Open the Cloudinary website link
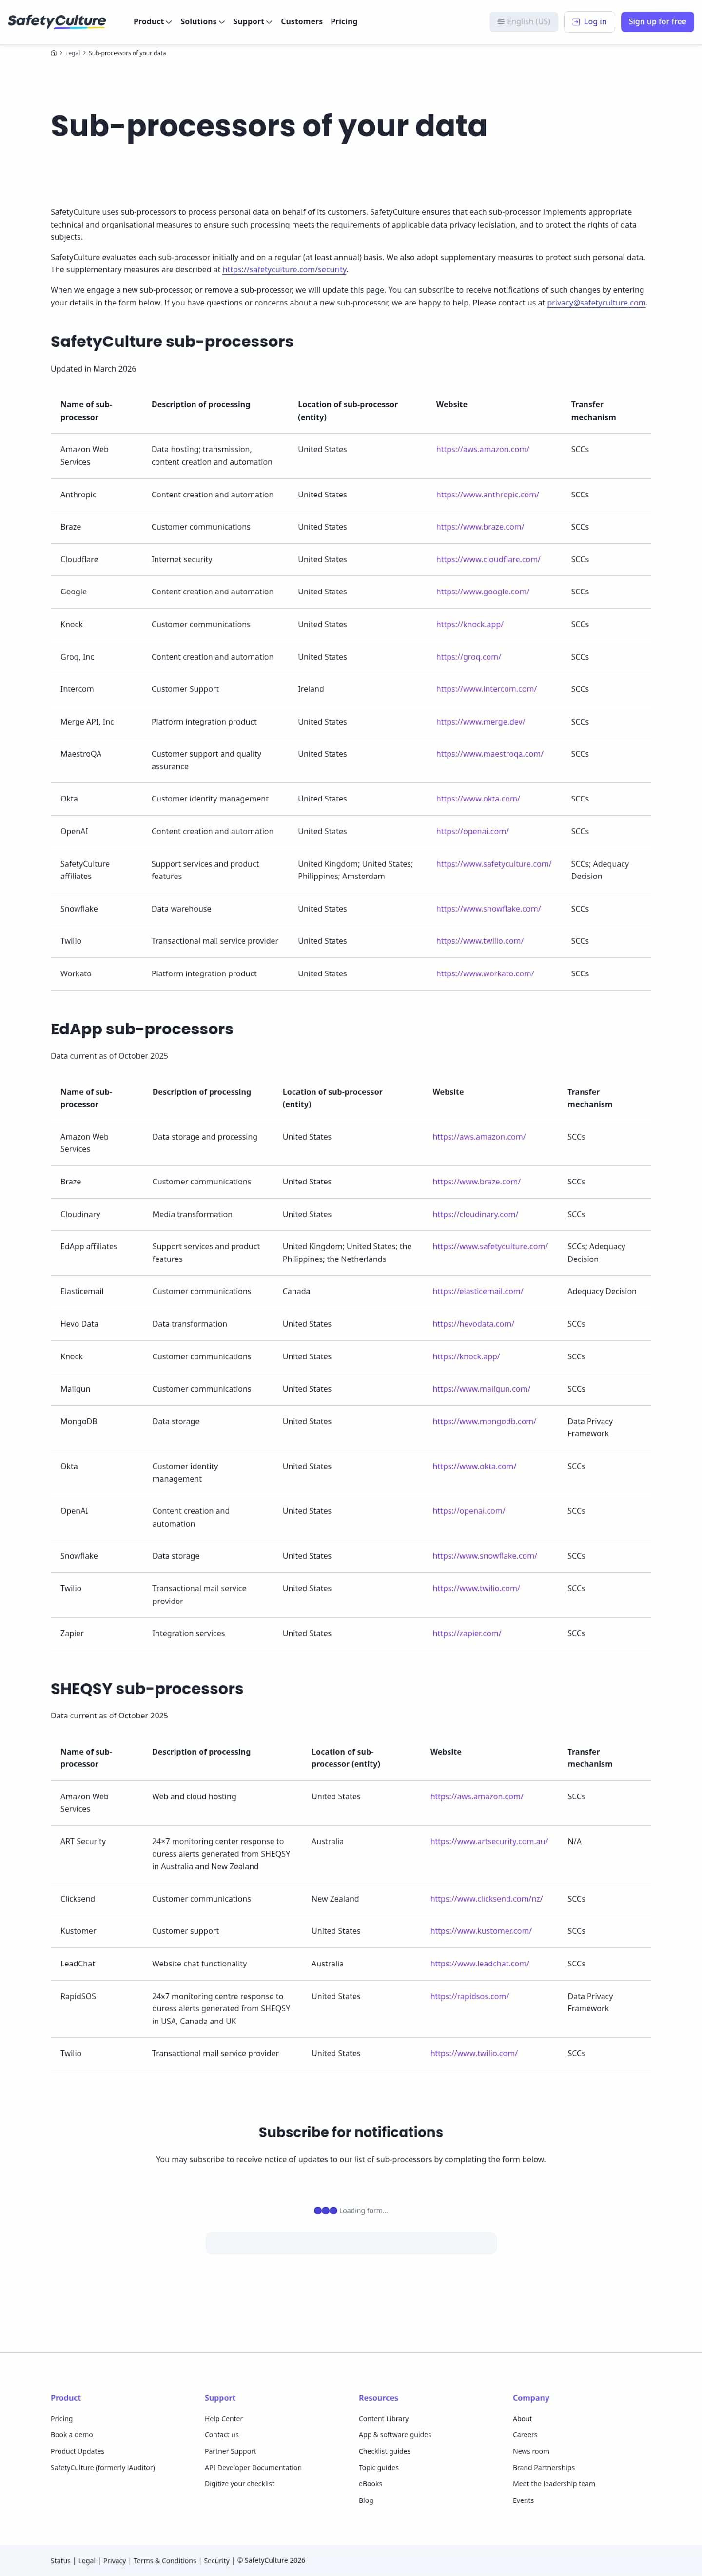The height and width of the screenshot is (2576, 702). click(475, 1214)
